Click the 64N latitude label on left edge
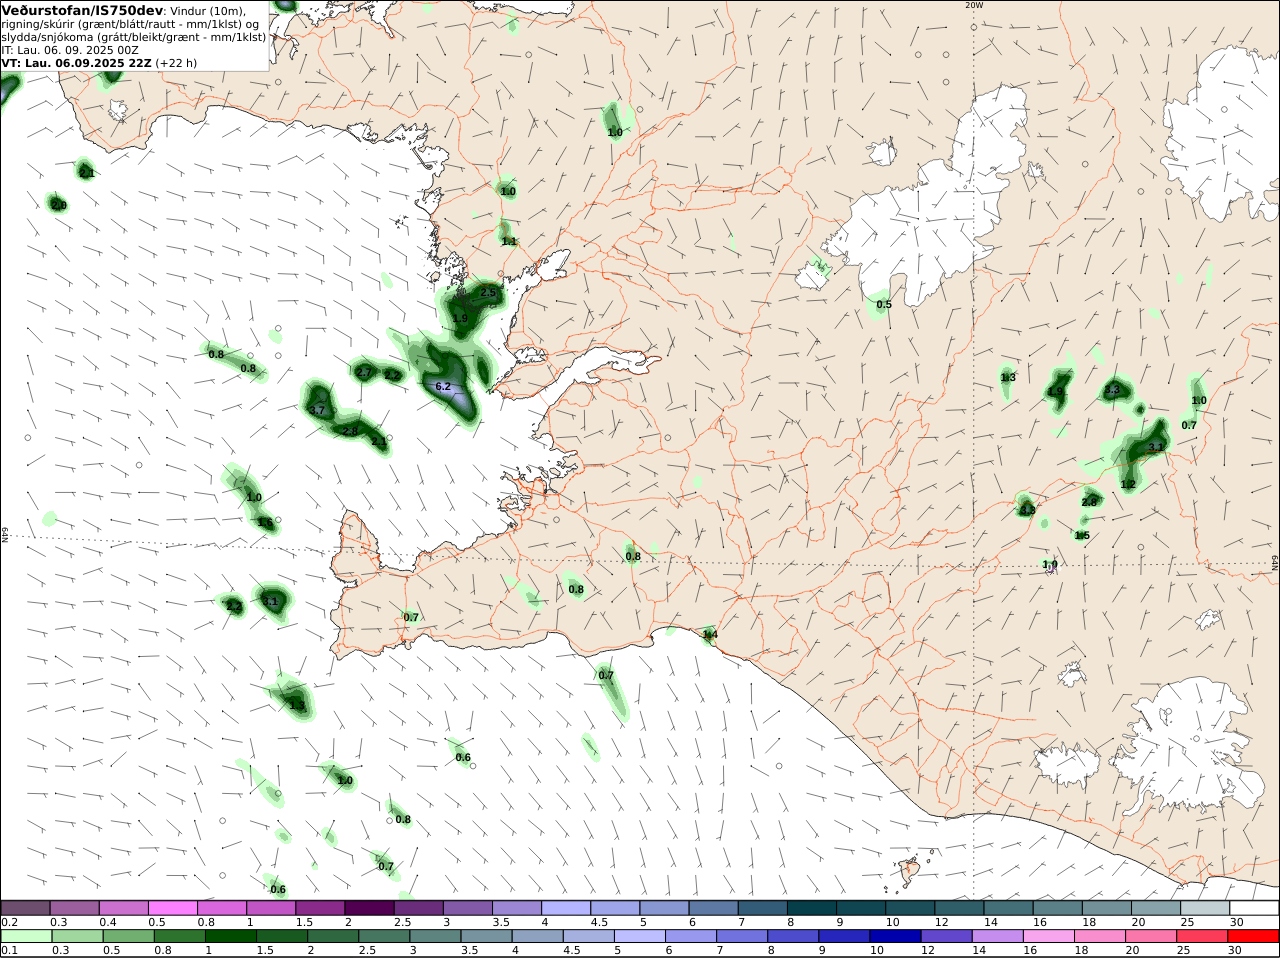This screenshot has height=958, width=1280. (5, 534)
